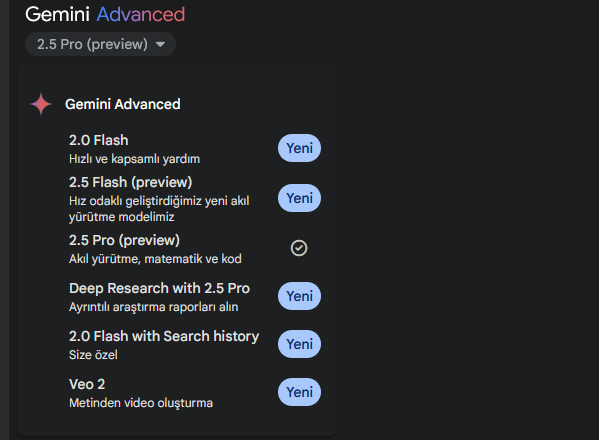The height and width of the screenshot is (440, 599).
Task: Click the Yeni badge beside Veo 2
Action: pos(299,392)
